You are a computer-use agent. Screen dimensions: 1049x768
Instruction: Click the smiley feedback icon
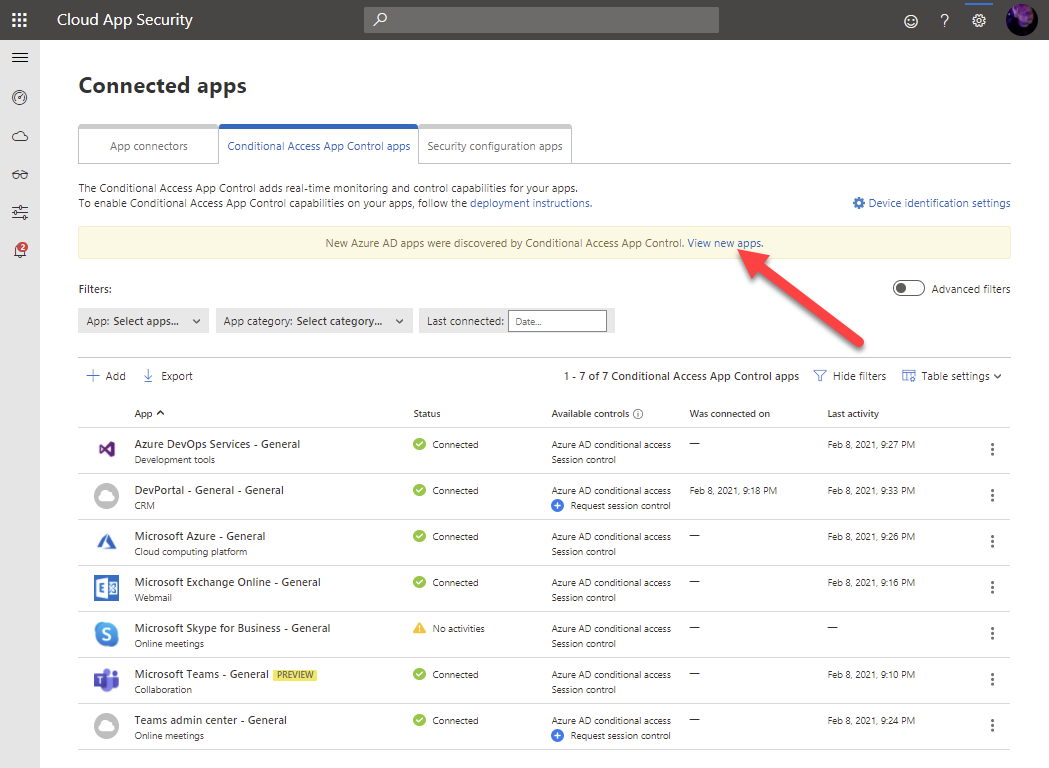click(910, 20)
